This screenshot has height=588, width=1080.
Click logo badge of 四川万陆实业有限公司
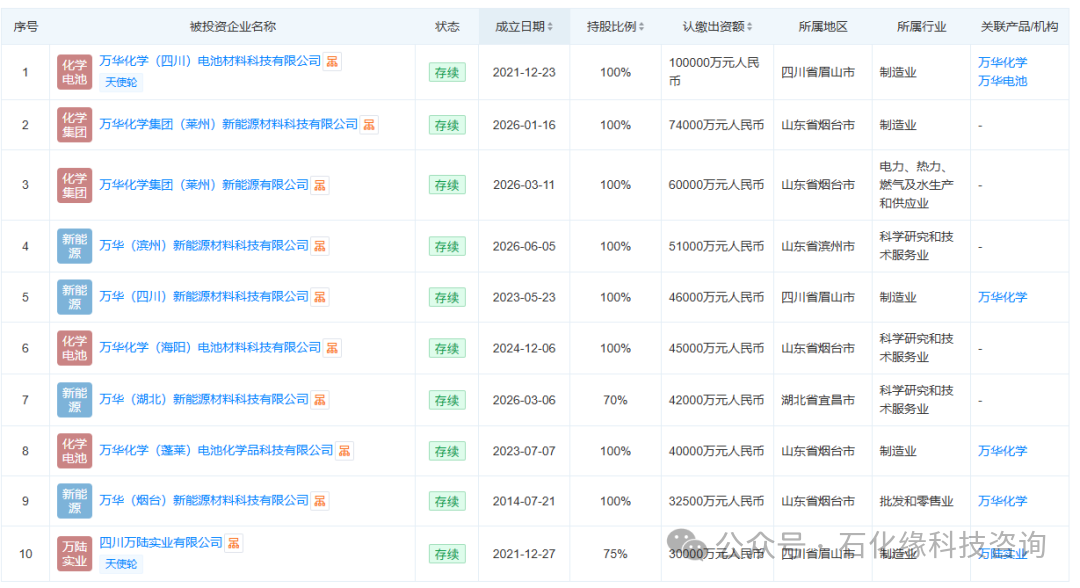(x=74, y=554)
